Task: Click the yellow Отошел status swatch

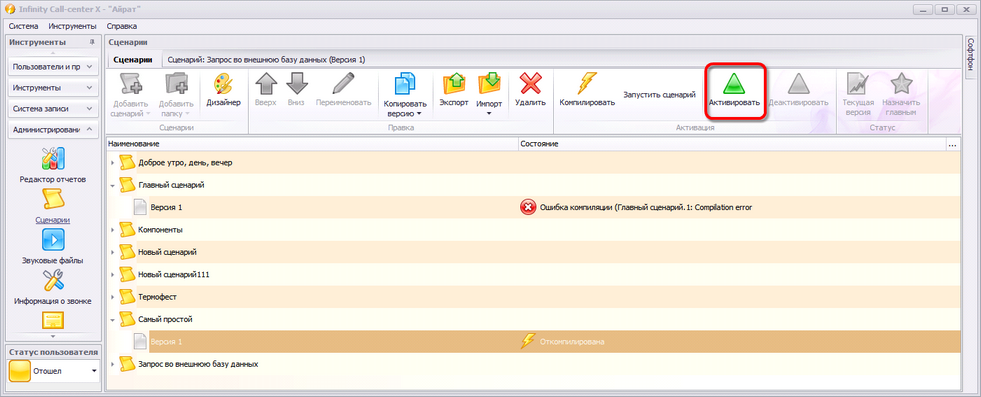Action: (x=20, y=371)
